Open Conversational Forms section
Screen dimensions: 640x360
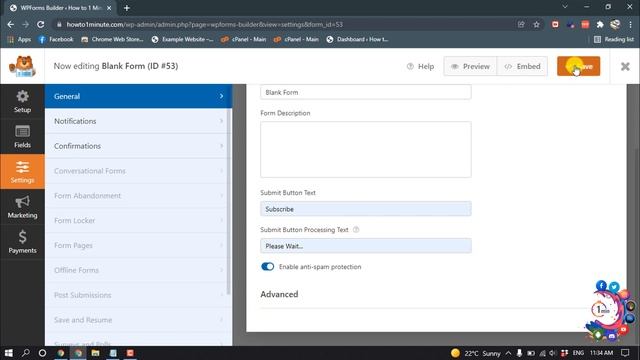click(x=137, y=171)
